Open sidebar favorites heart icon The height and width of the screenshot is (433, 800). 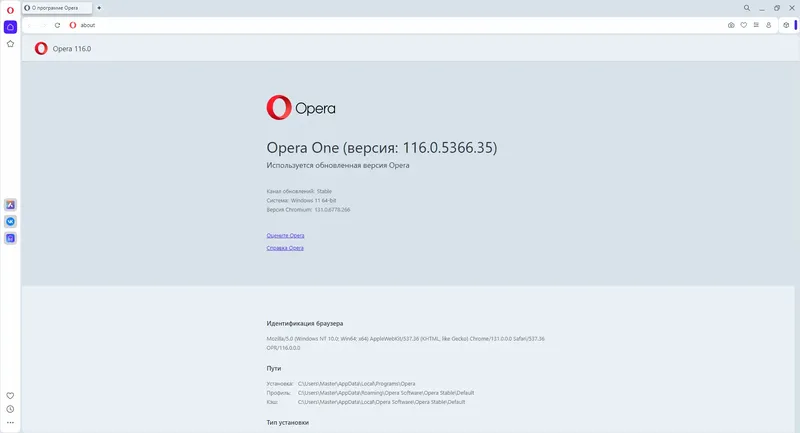[10, 396]
